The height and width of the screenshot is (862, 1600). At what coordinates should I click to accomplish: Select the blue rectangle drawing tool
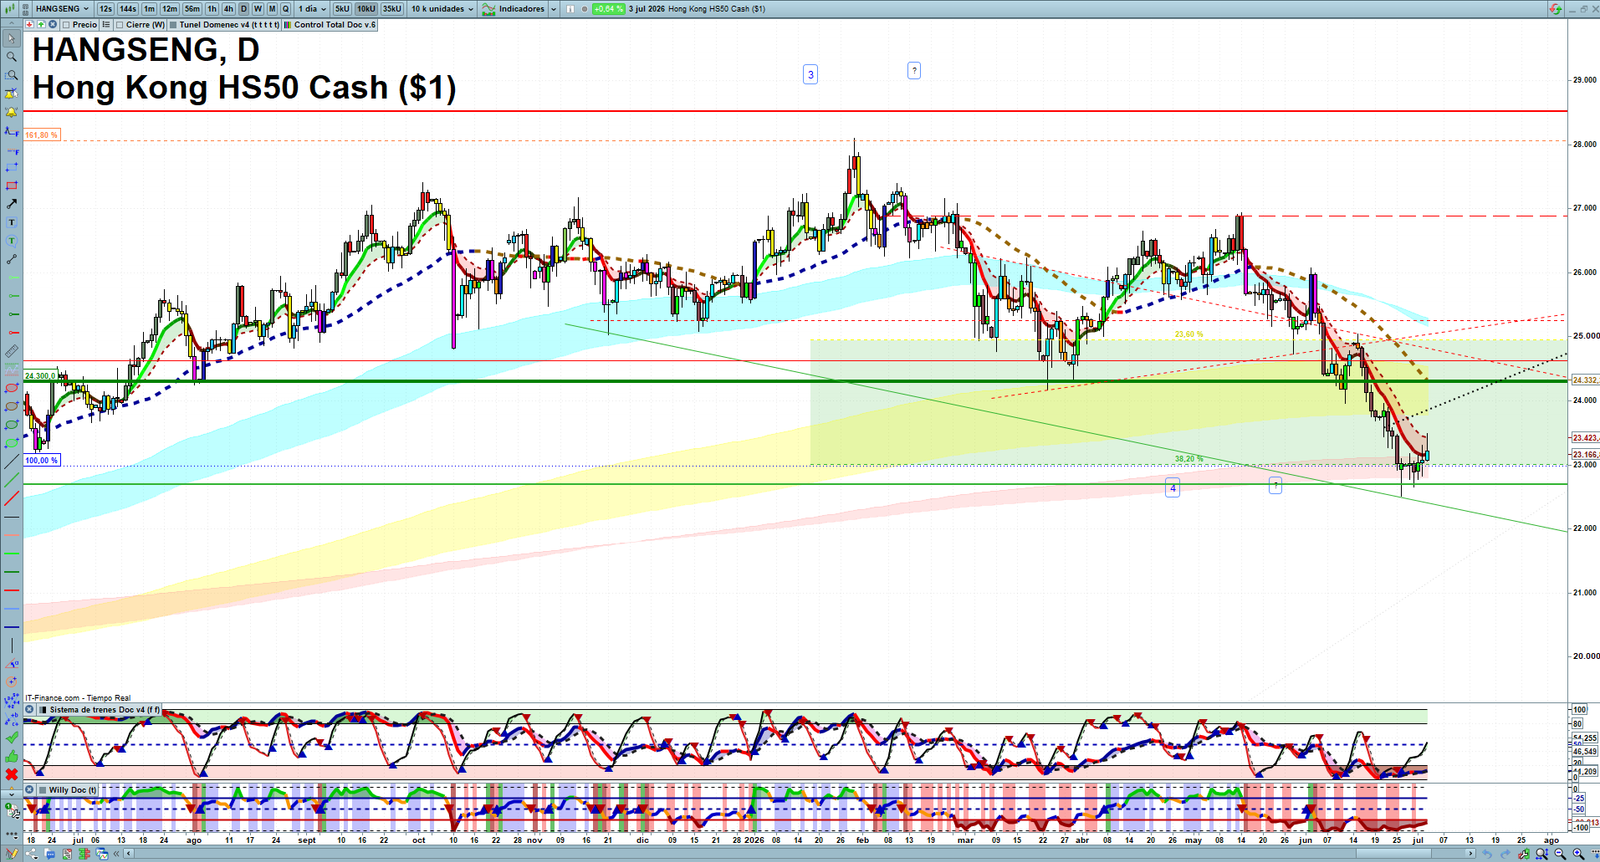click(x=11, y=167)
